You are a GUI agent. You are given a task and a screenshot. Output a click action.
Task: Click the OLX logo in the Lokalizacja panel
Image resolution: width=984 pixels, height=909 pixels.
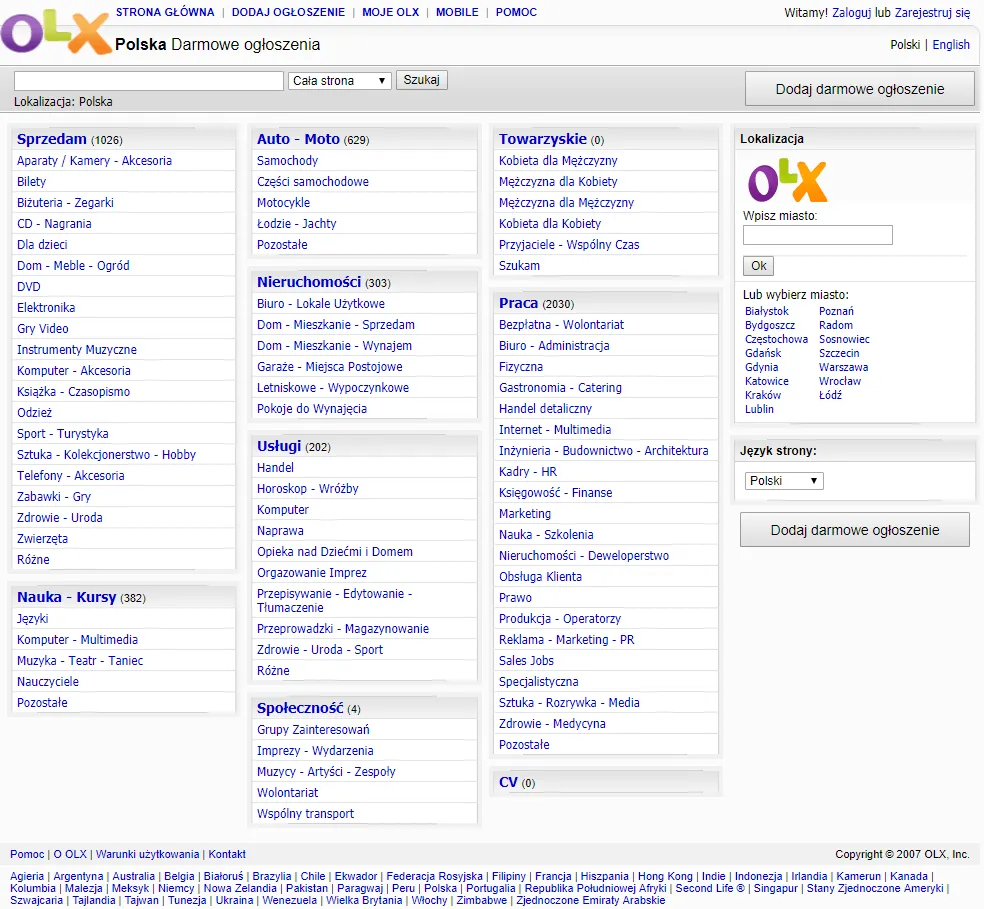click(x=787, y=181)
